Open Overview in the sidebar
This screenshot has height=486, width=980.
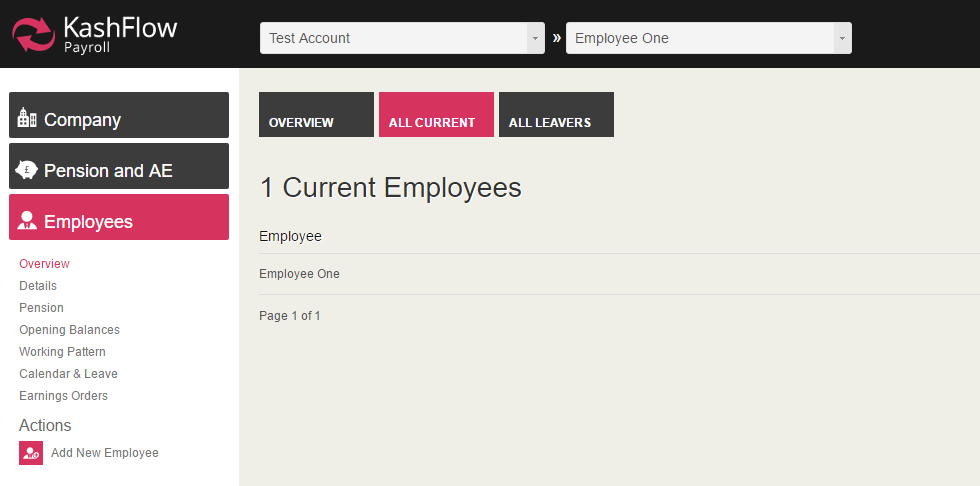(x=44, y=264)
